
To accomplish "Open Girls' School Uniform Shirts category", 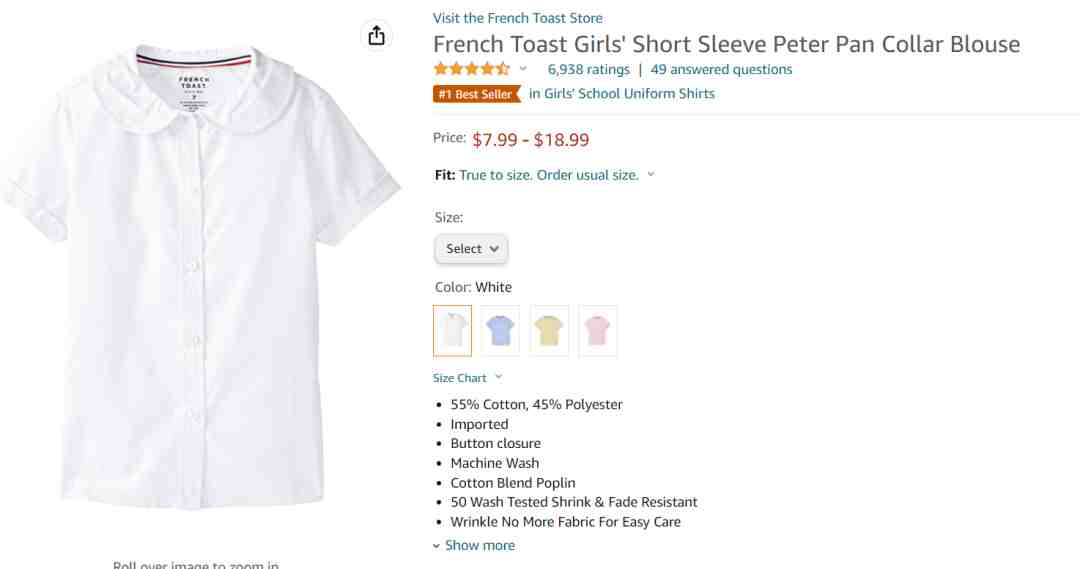I will pos(622,94).
